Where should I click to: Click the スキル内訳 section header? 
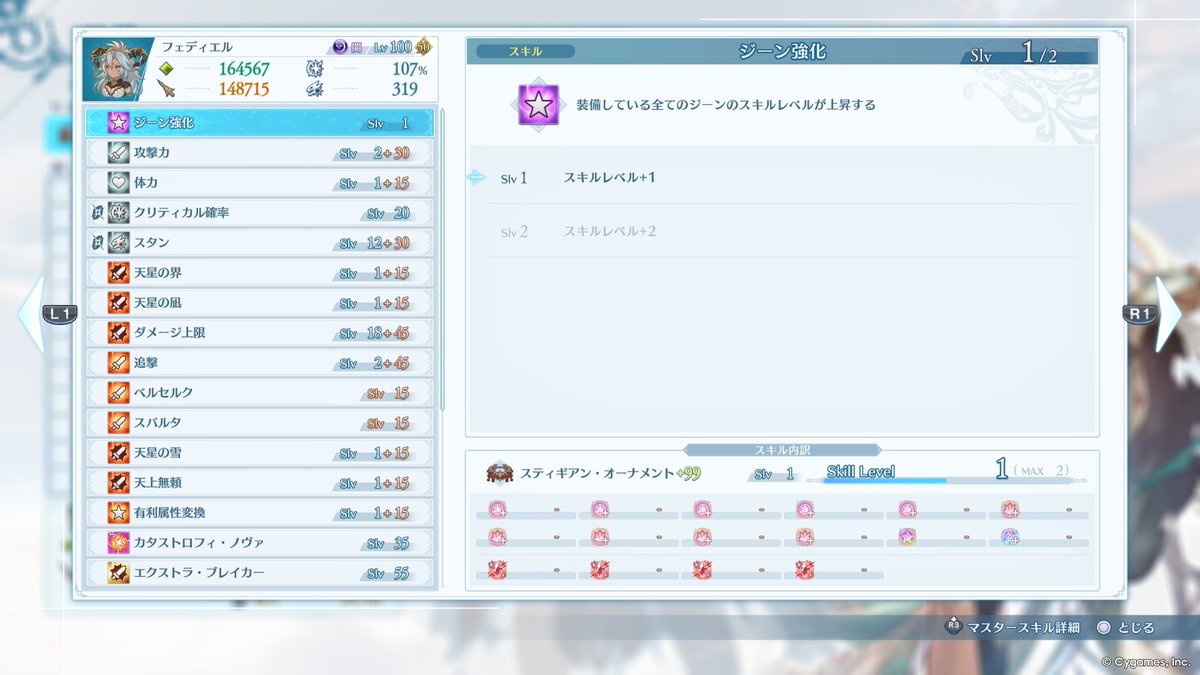coord(781,450)
